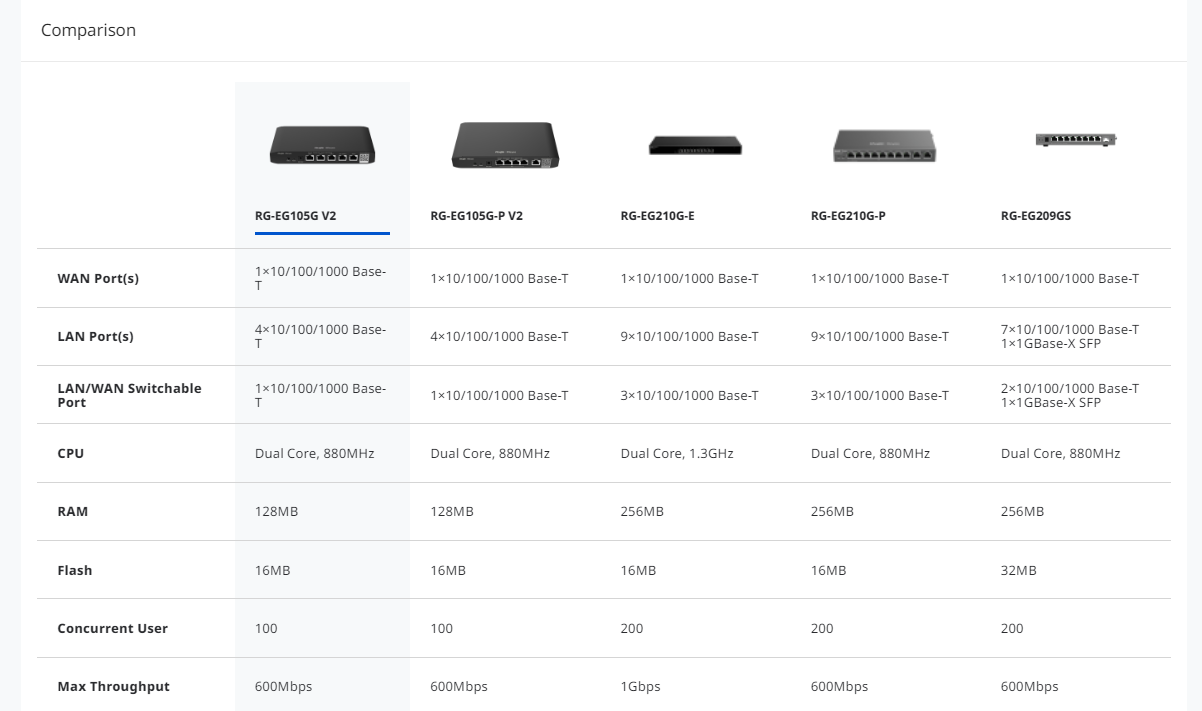The height and width of the screenshot is (711, 1202).
Task: Open the RG-EG209GS model link
Action: [x=1035, y=215]
